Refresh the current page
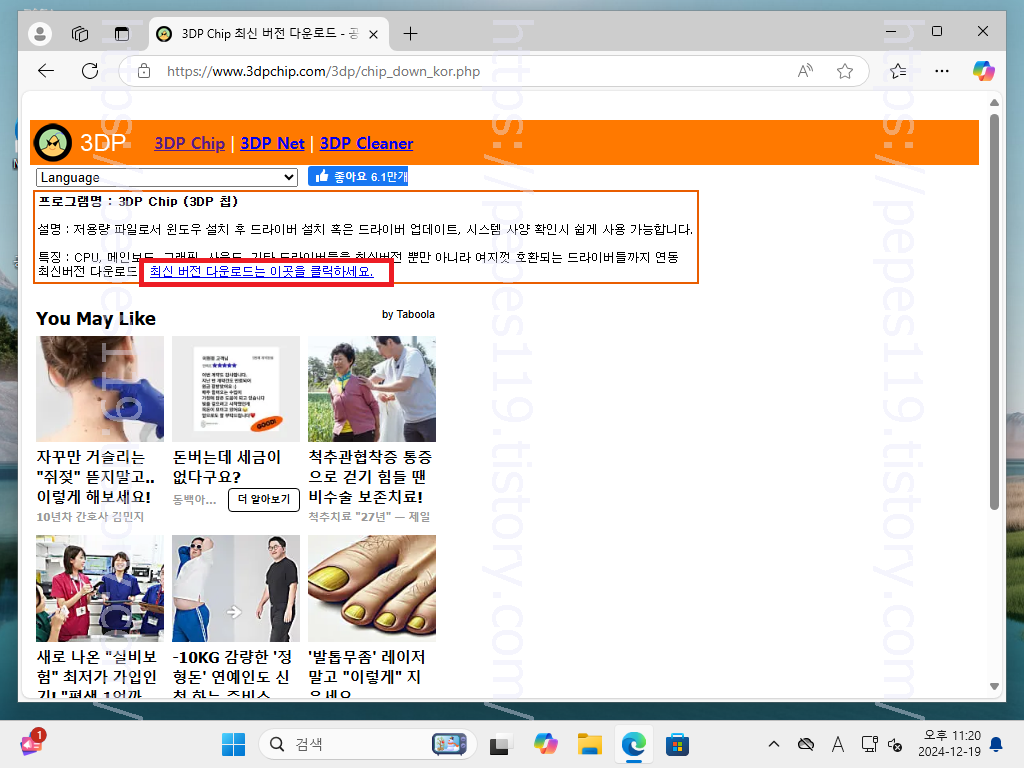 tap(90, 71)
